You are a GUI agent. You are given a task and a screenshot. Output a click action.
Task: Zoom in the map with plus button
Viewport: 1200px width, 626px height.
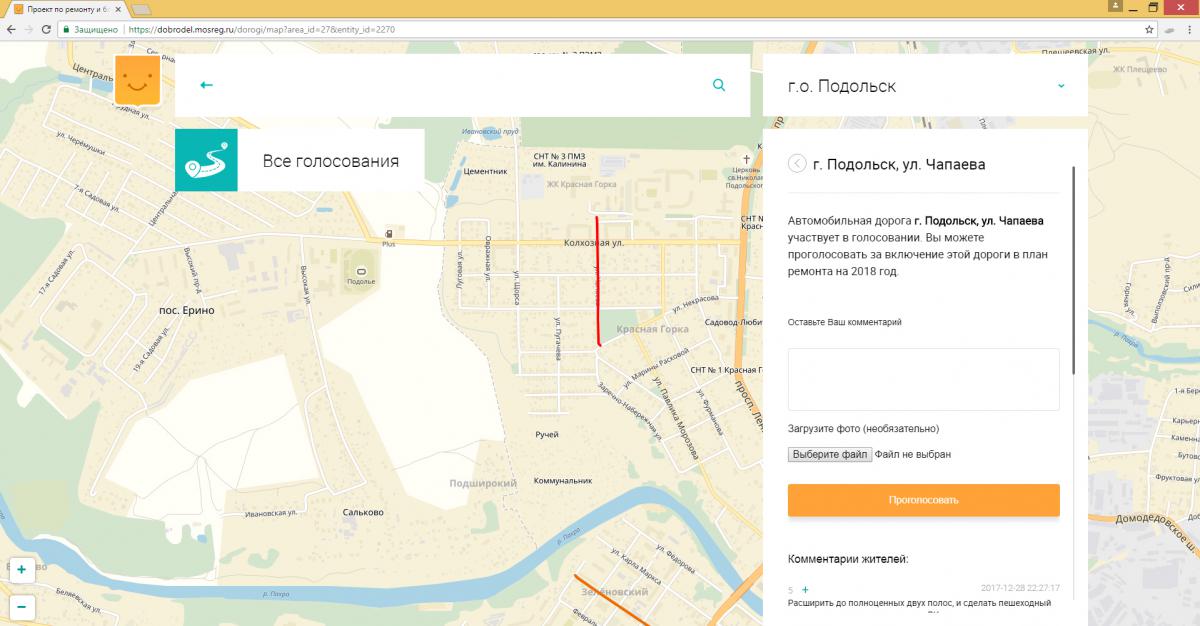coord(21,569)
